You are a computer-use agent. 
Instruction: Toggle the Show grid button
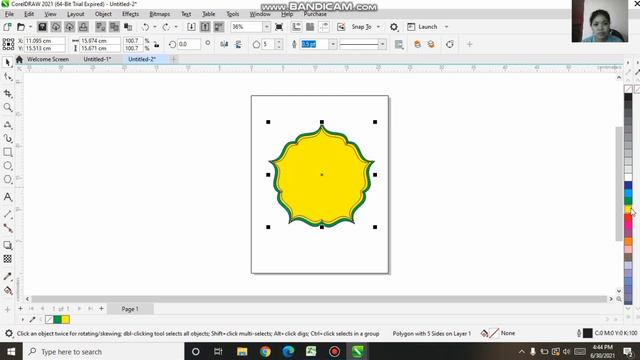[310, 27]
